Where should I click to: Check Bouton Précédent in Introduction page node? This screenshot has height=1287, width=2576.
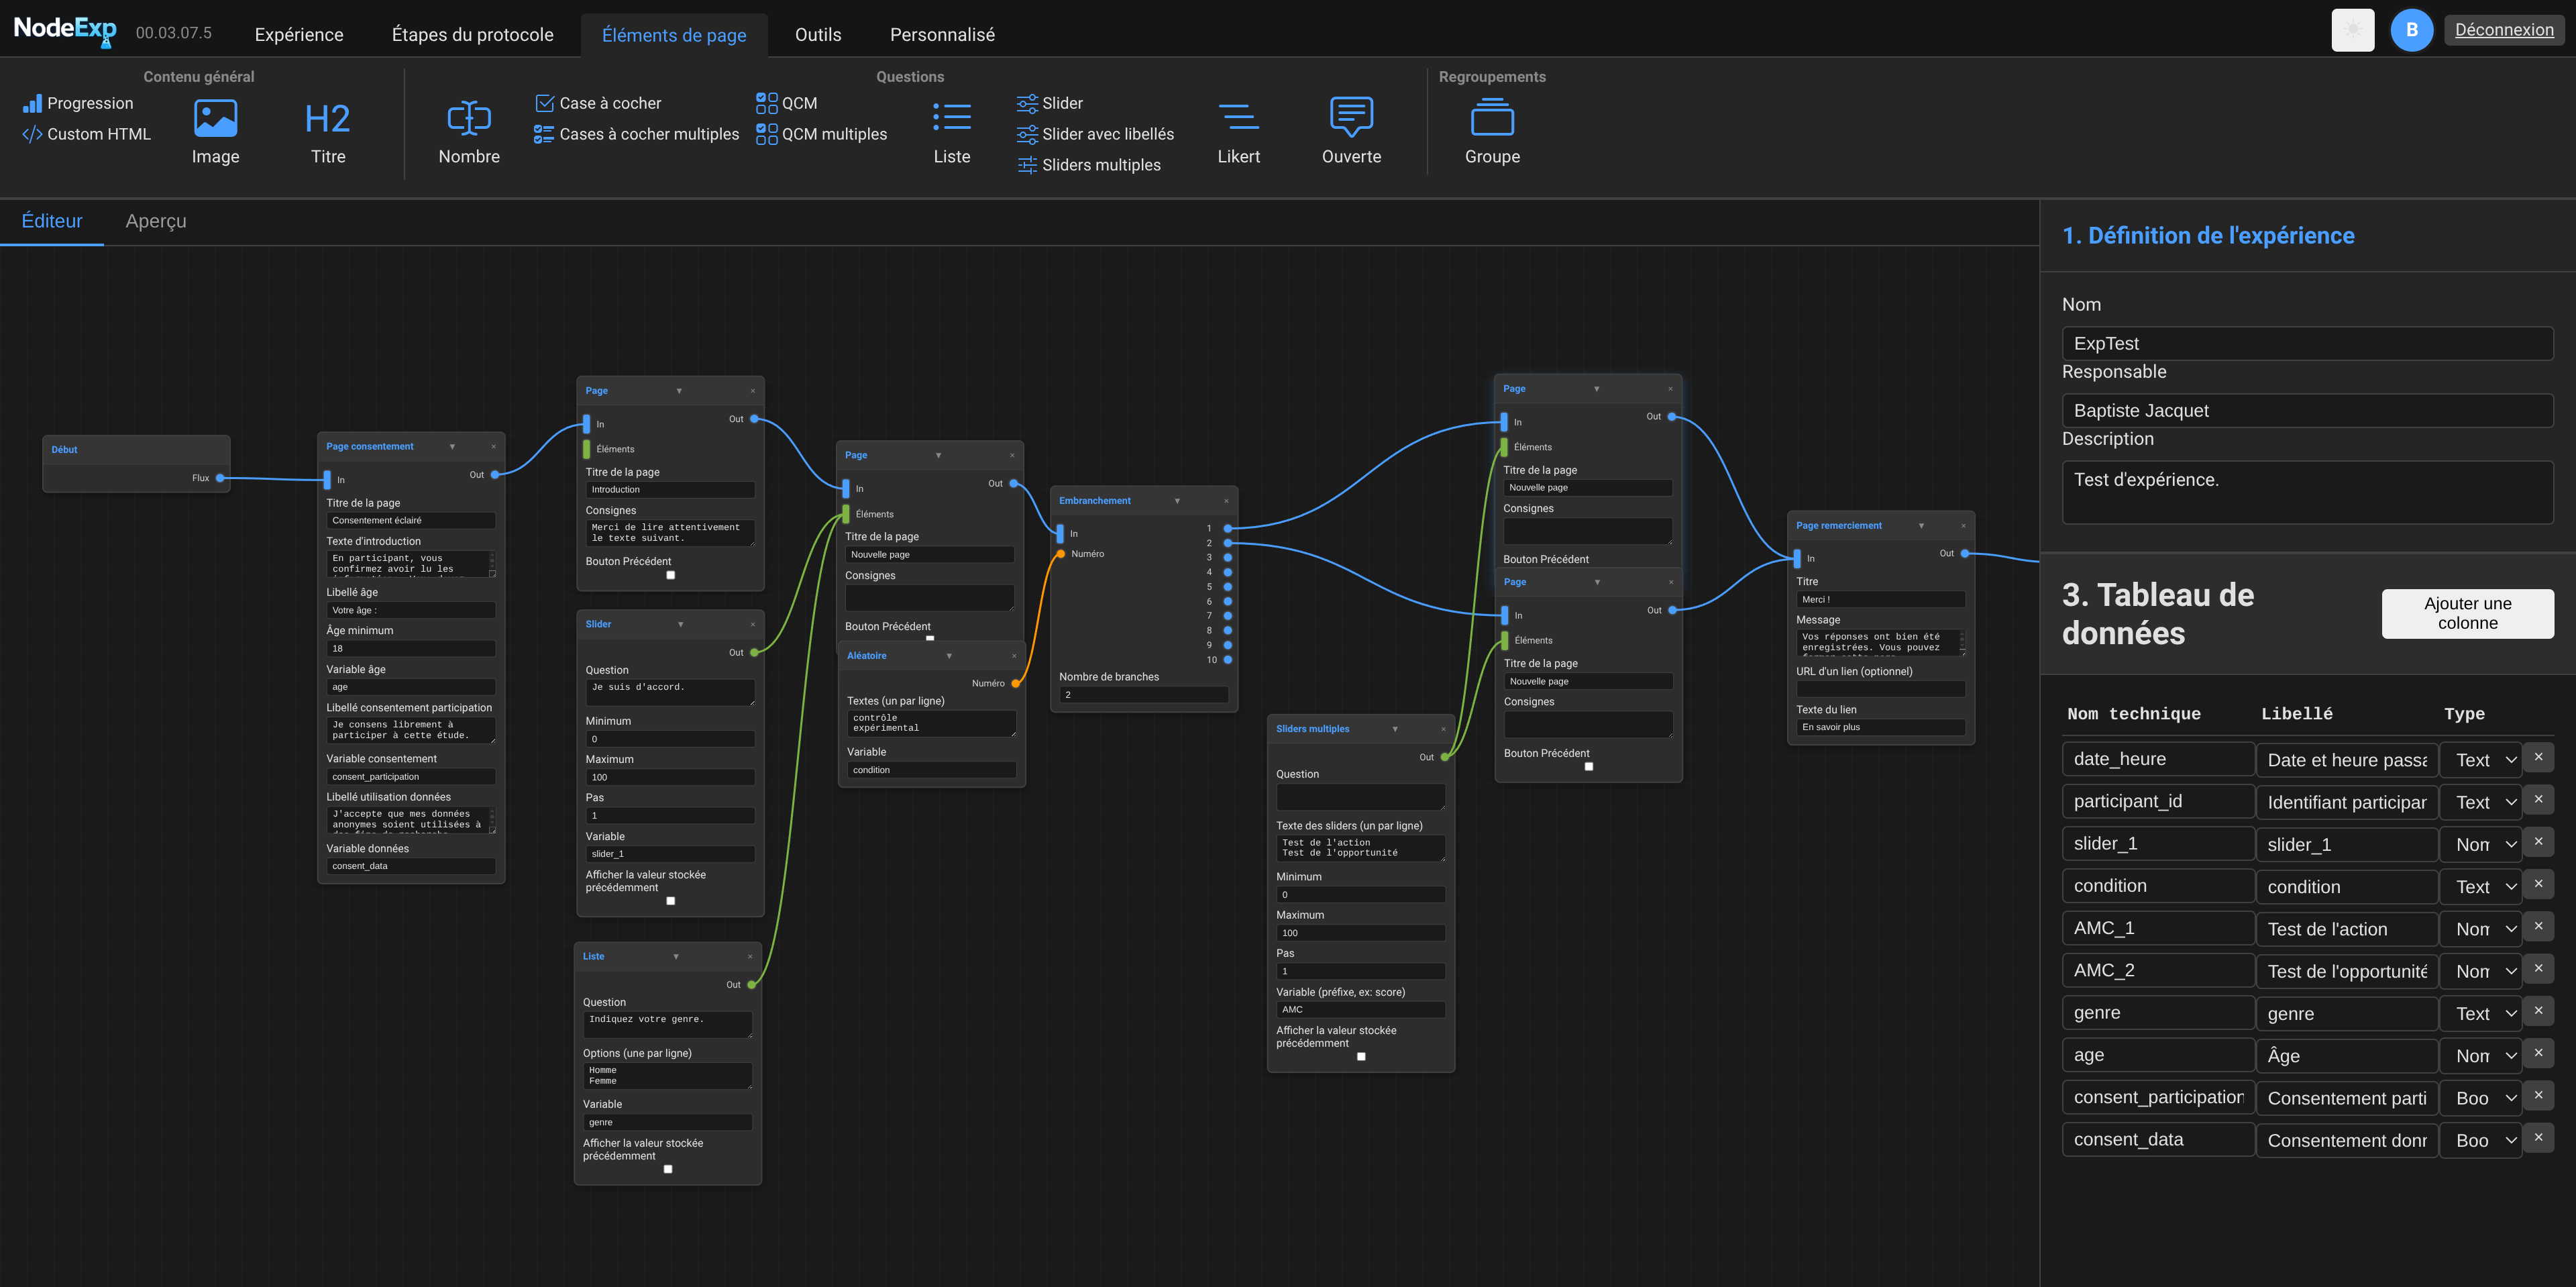670,575
